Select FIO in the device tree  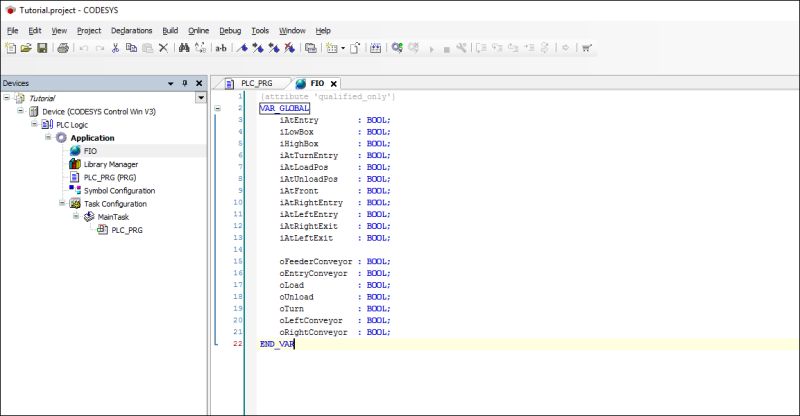[90, 151]
